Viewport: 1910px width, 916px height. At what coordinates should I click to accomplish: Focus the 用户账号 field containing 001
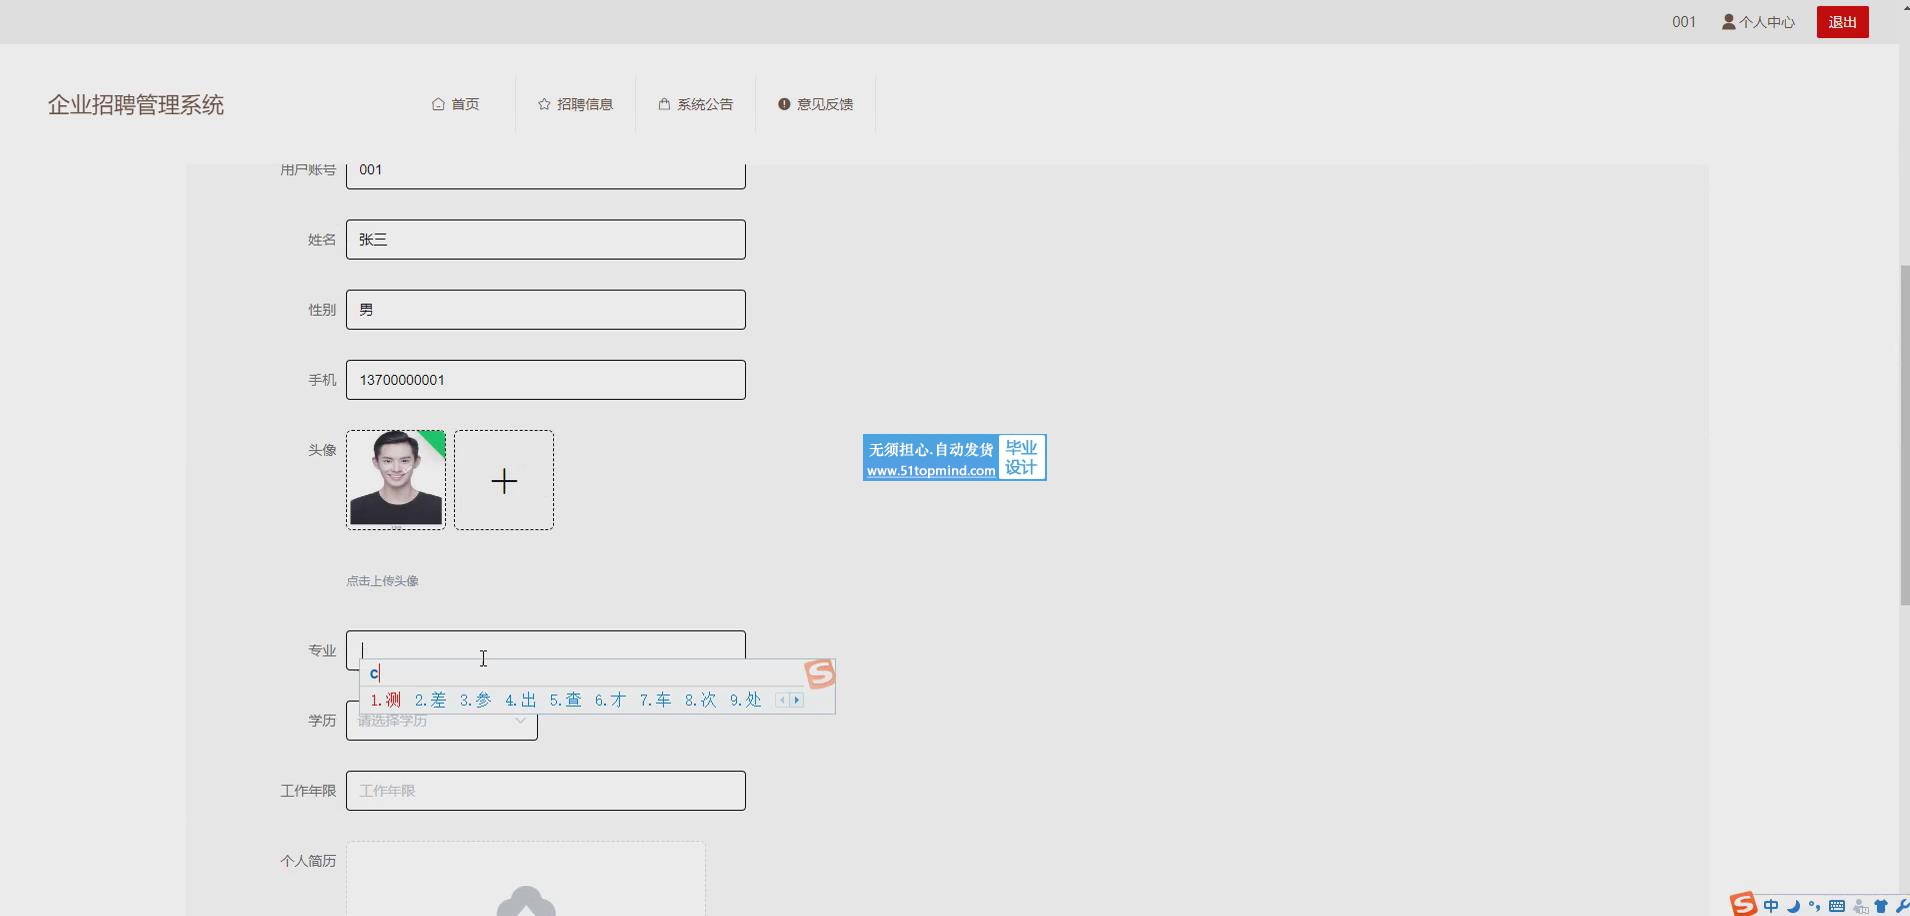[546, 175]
